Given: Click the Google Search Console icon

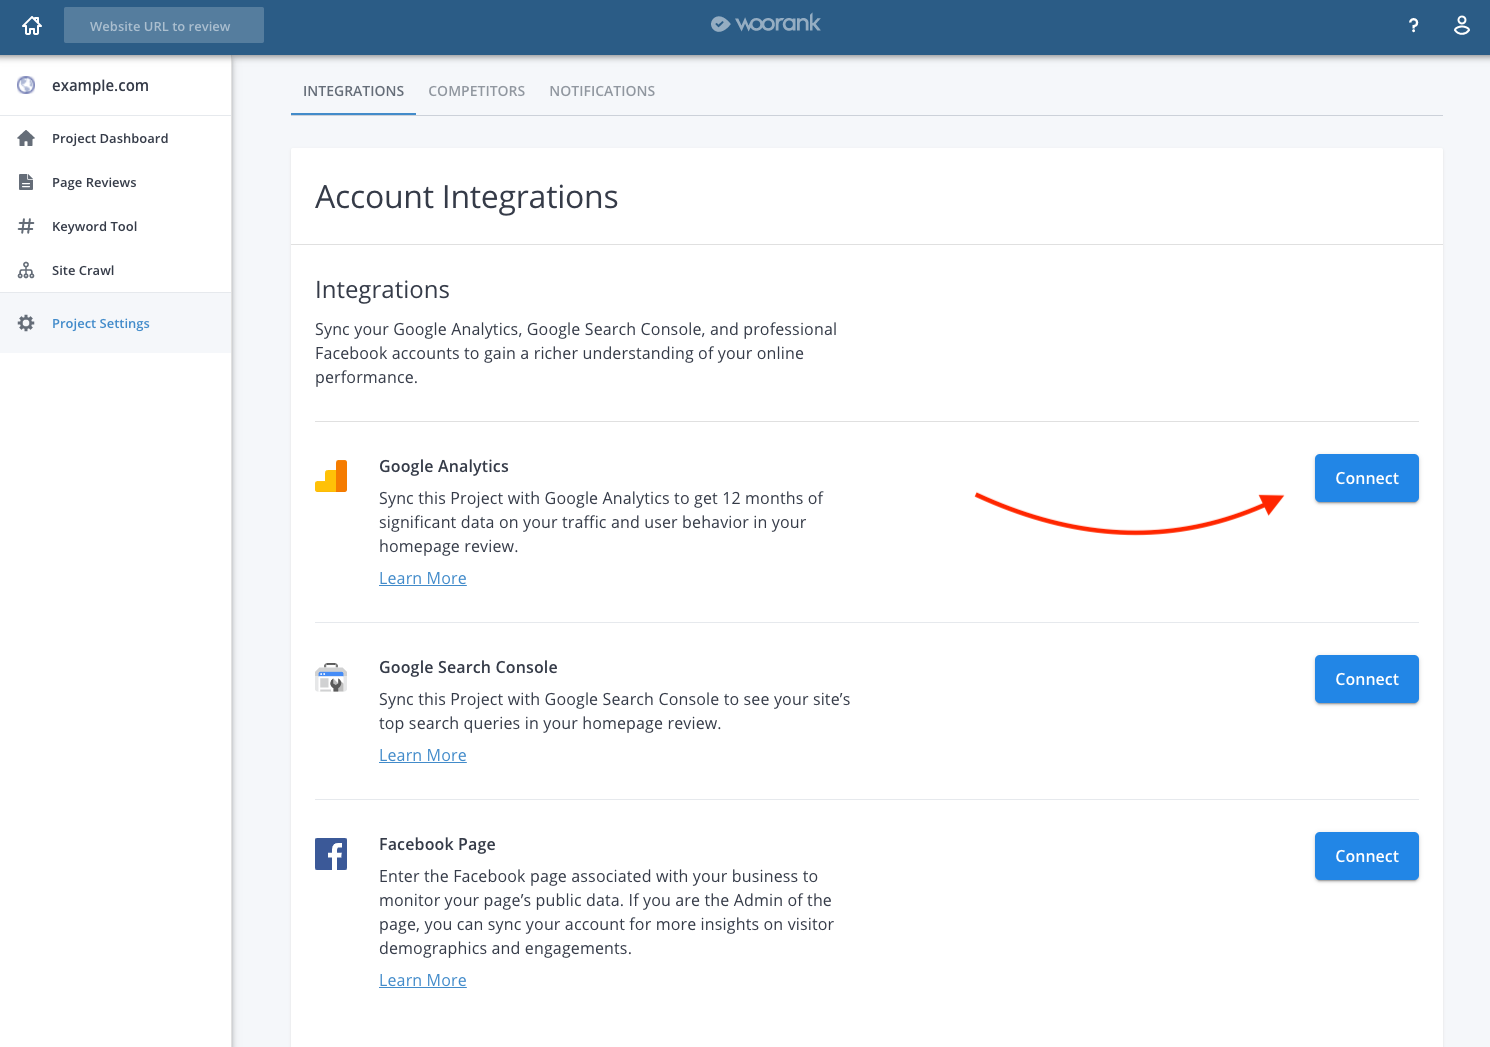Looking at the screenshot, I should 331,677.
